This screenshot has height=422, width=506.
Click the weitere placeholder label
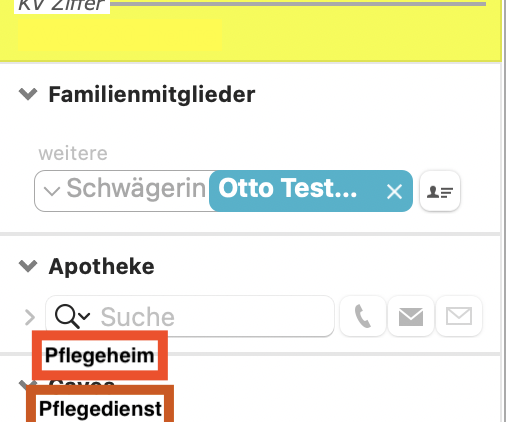[x=73, y=153]
